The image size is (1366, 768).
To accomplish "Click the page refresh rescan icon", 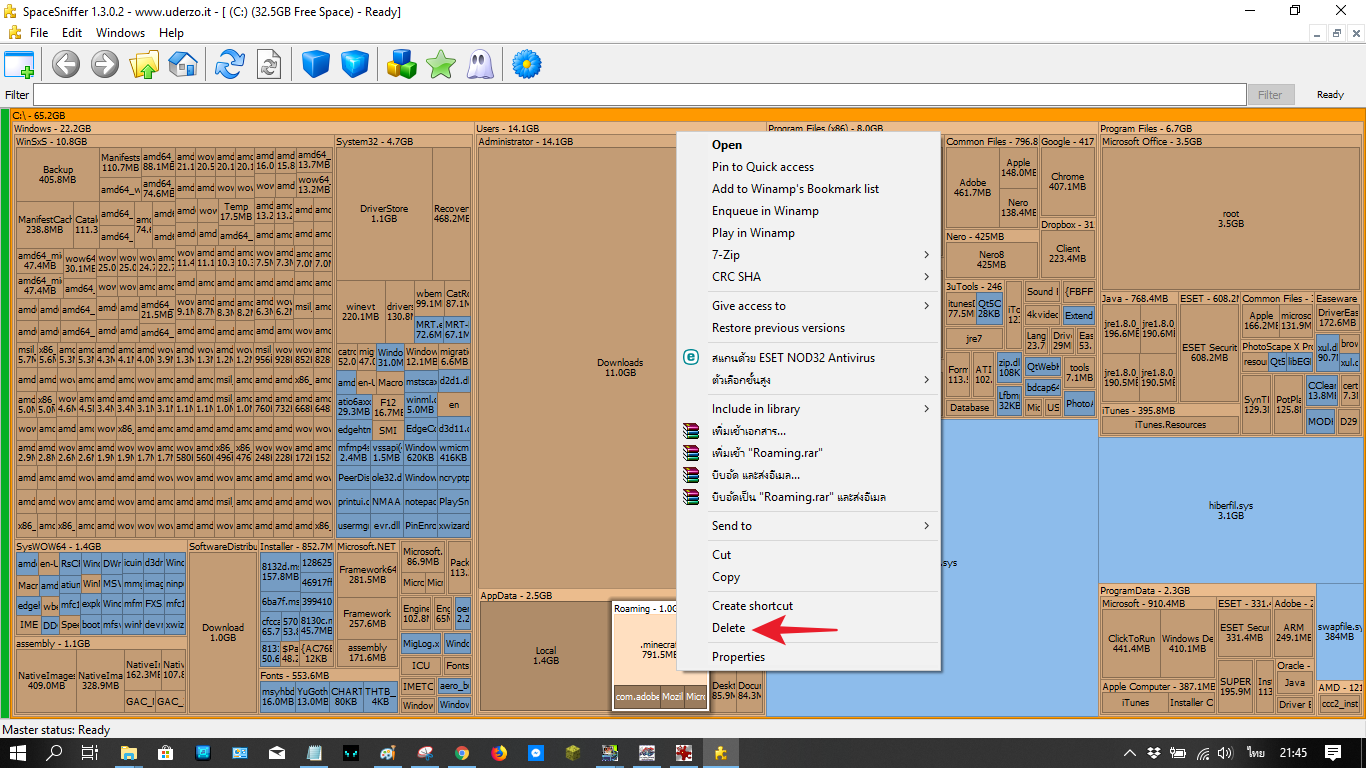I will click(x=269, y=65).
